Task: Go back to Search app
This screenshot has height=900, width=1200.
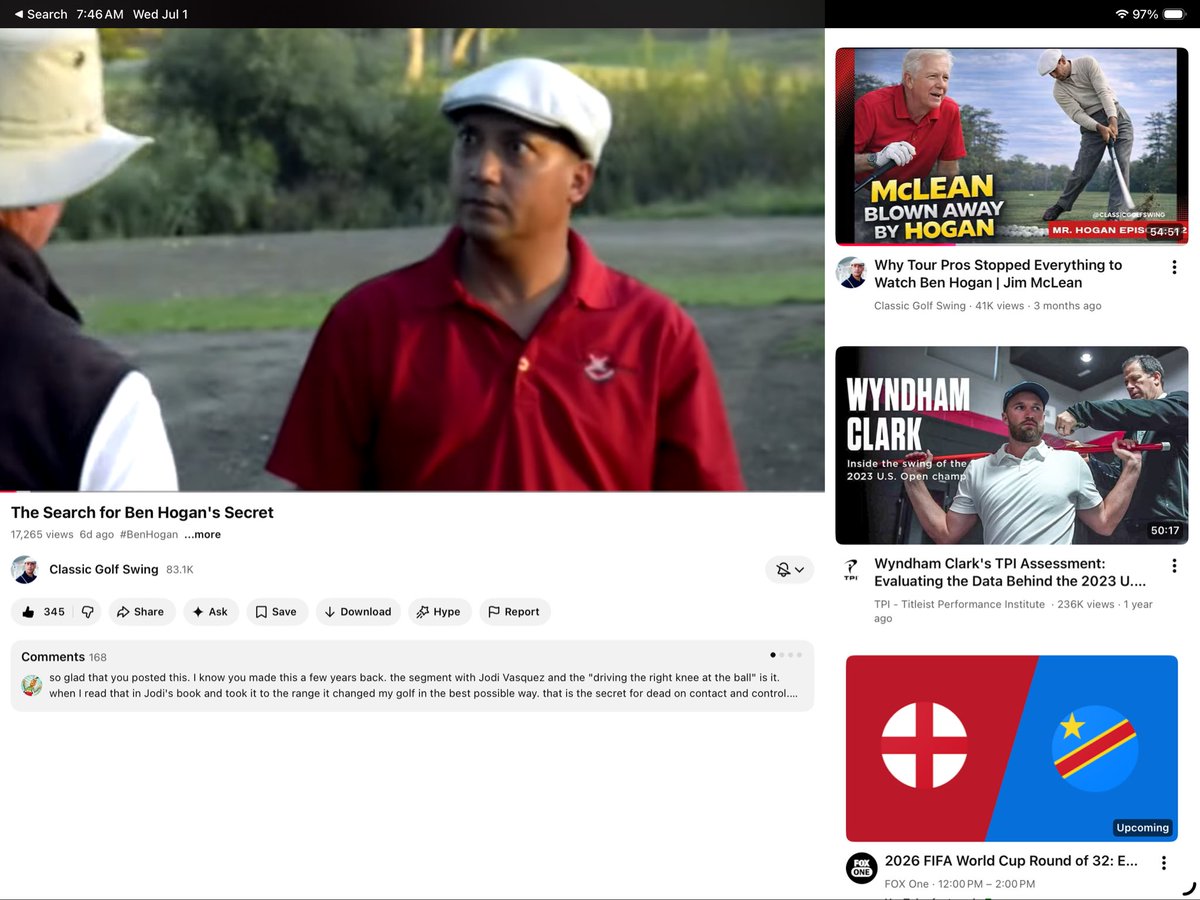Action: 41,14
